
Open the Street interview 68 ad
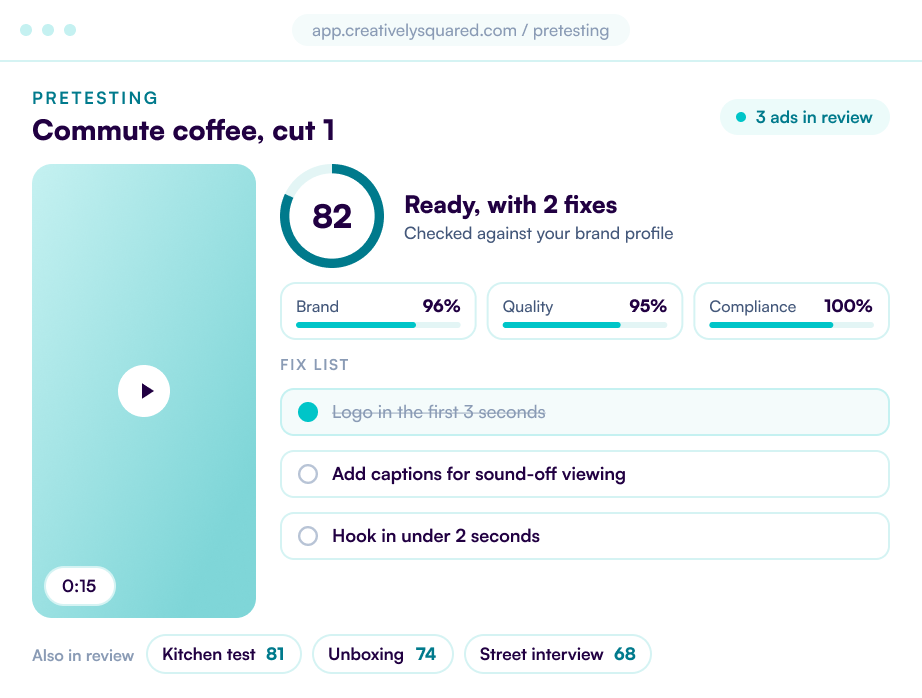click(x=557, y=654)
